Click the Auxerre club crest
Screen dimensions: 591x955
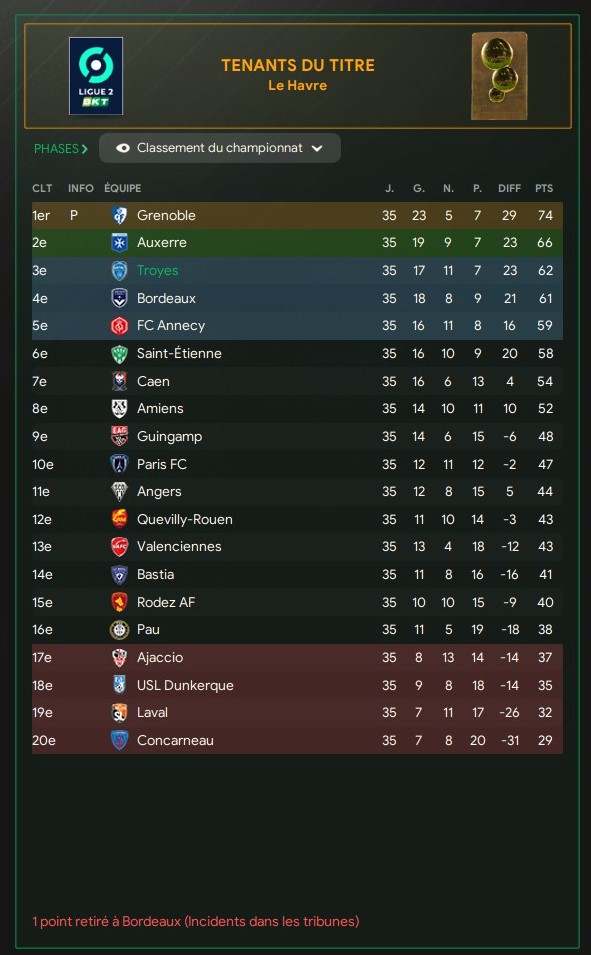119,242
